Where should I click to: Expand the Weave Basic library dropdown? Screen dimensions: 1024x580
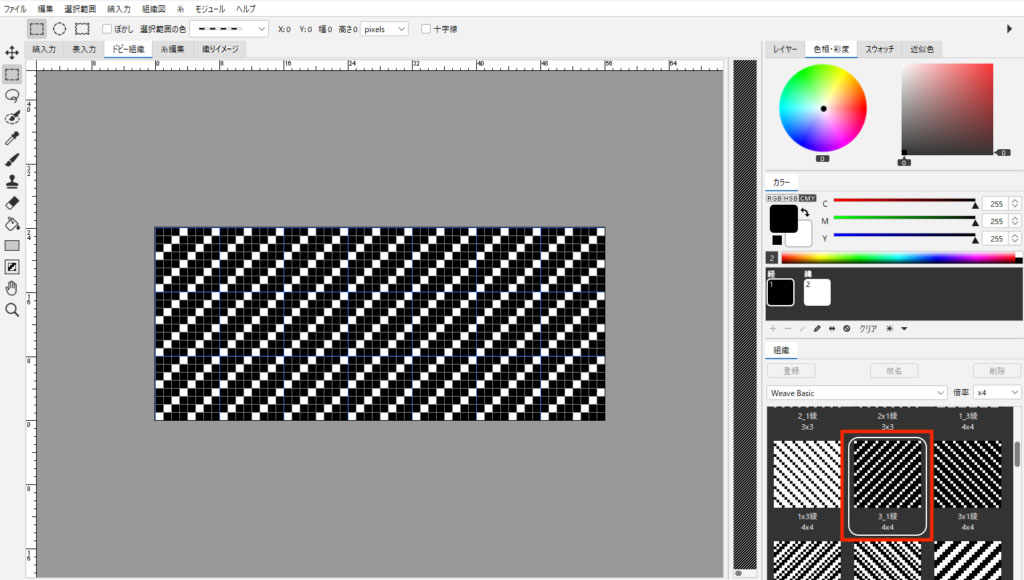856,393
